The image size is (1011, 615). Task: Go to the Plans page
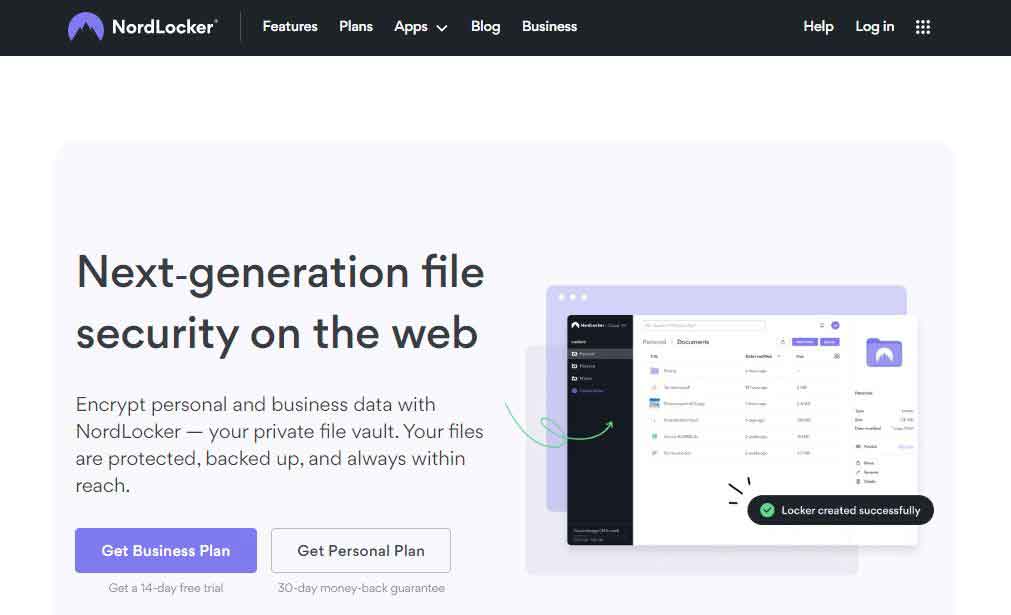356,27
